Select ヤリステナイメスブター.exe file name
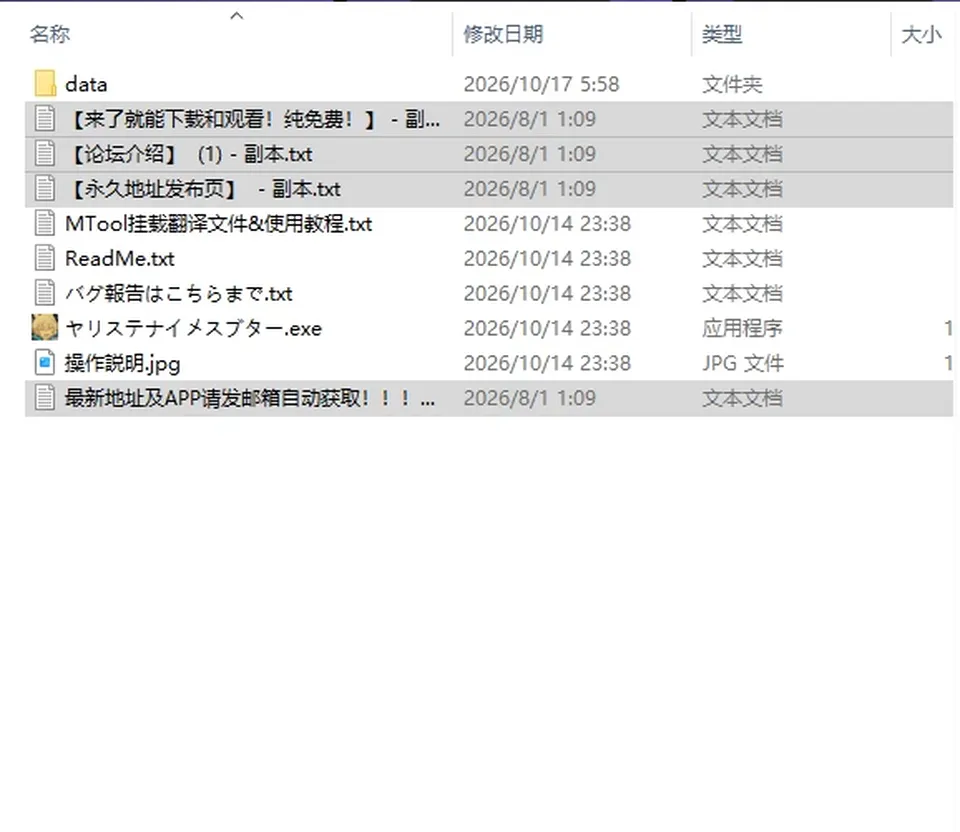This screenshot has height=832, width=960. (x=193, y=329)
